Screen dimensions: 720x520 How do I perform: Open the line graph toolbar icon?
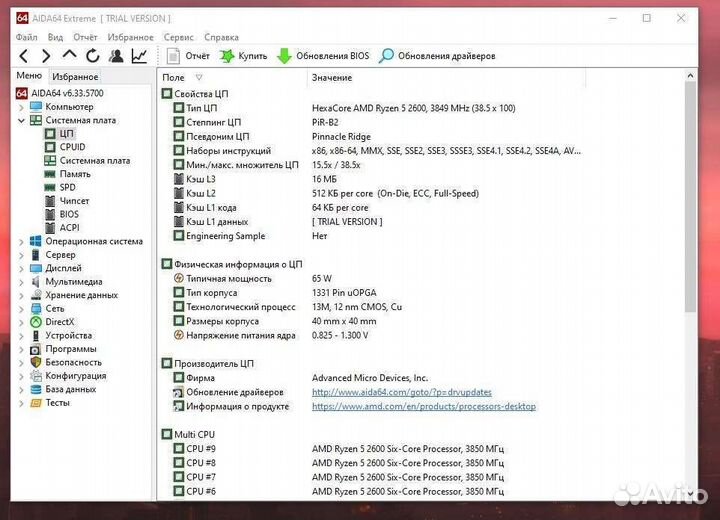(x=139, y=56)
